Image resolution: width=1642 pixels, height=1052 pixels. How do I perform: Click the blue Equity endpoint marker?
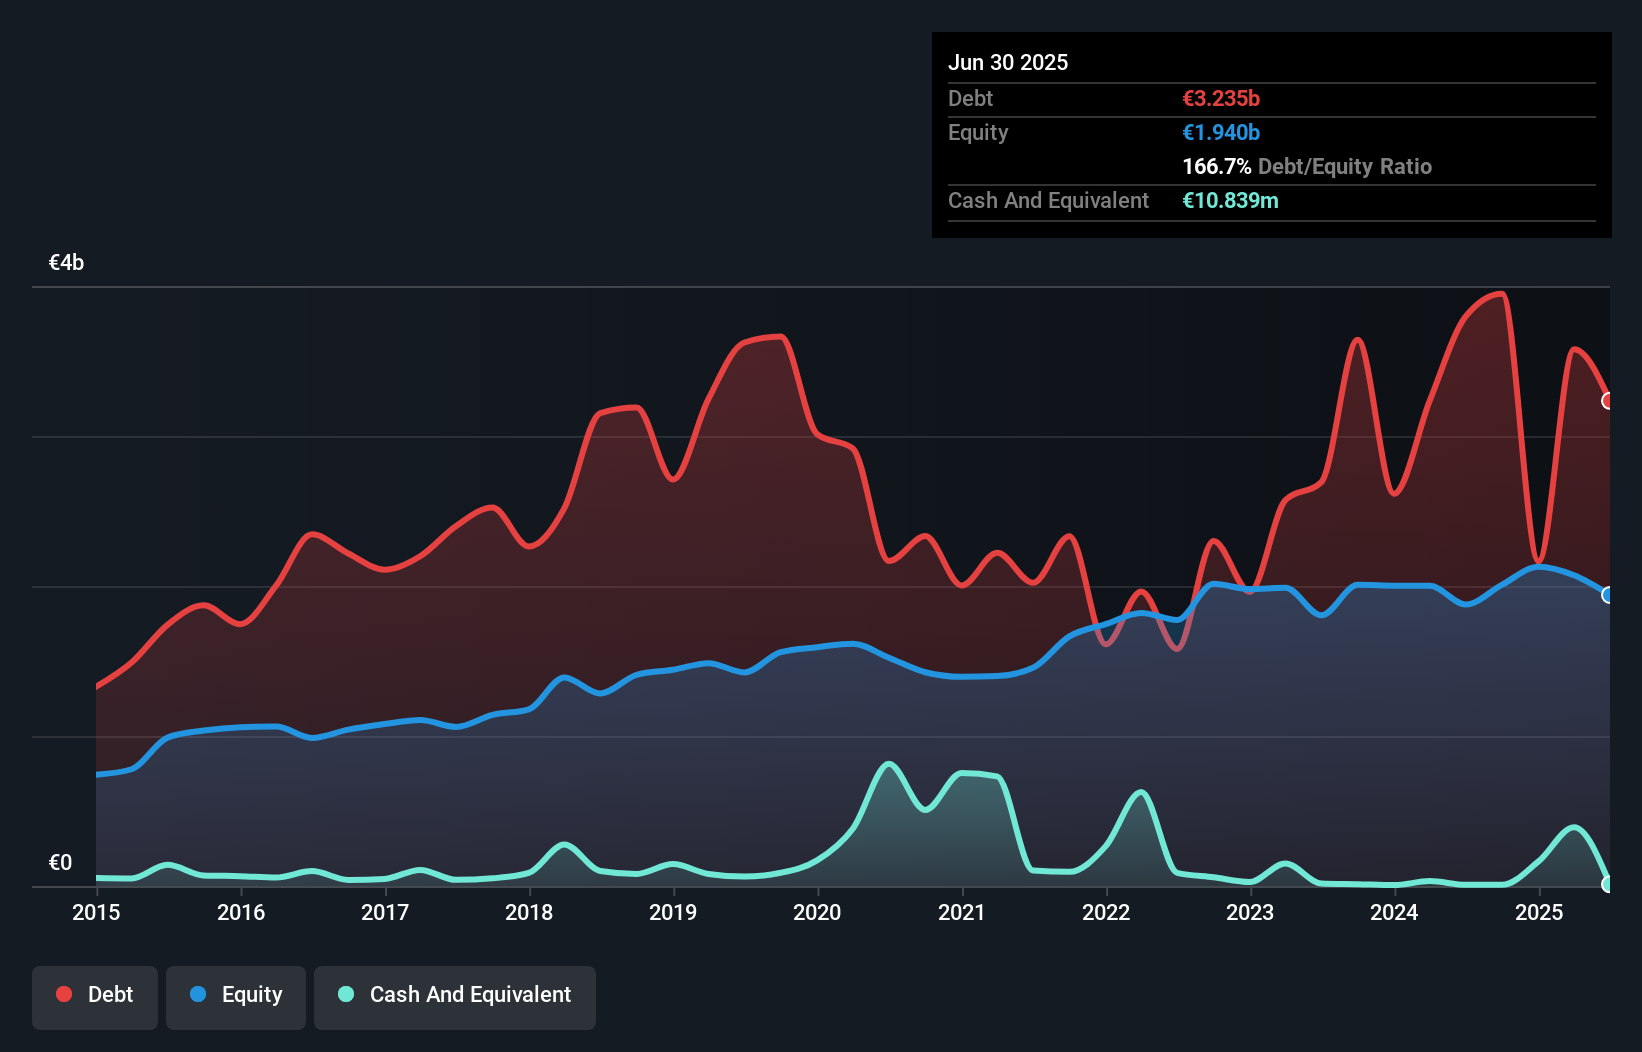pos(1608,595)
